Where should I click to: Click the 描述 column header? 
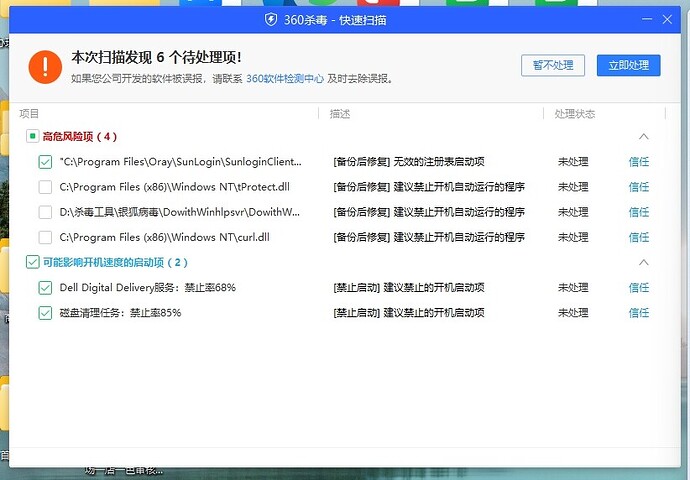pyautogui.click(x=340, y=114)
